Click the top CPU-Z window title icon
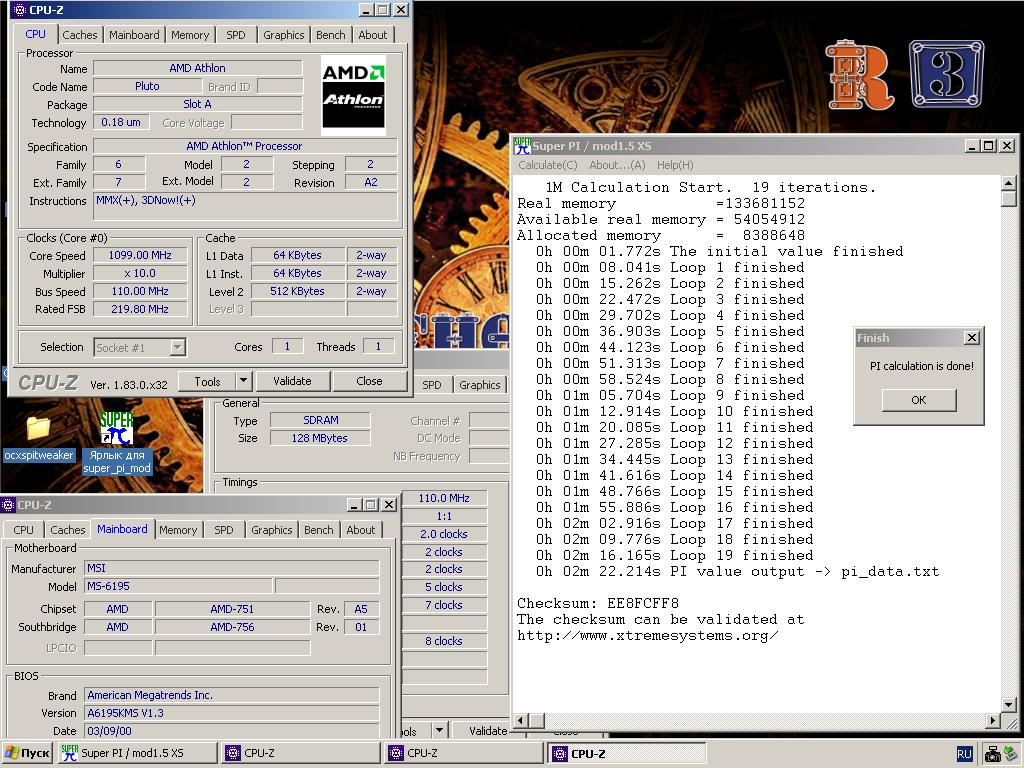 tap(20, 10)
